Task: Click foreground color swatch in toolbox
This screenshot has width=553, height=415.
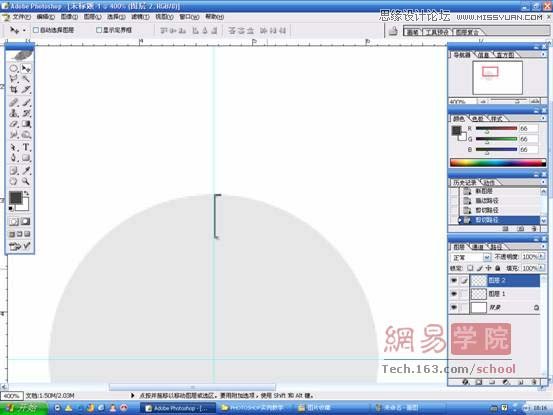Action: coord(16,198)
